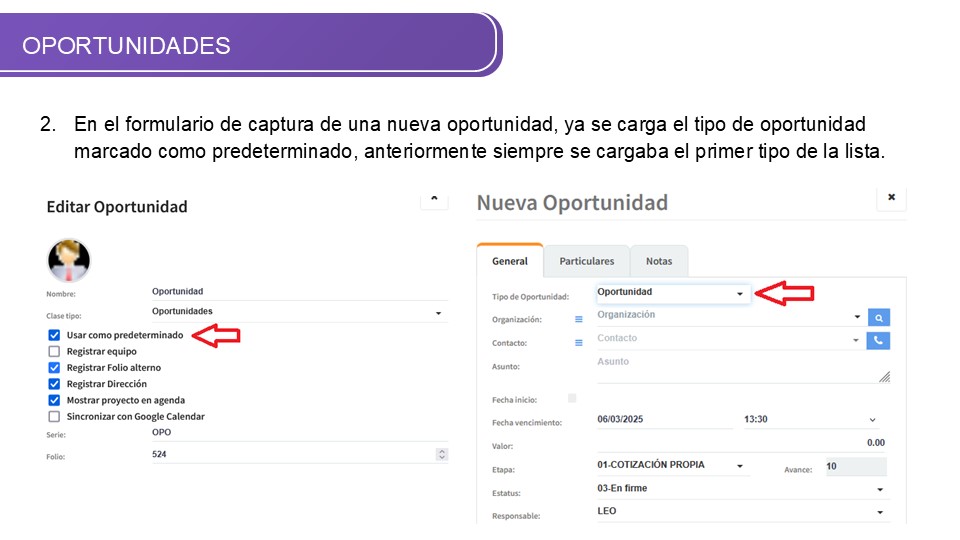This screenshot has width=960, height=540.
Task: Open the Estatus dropdown showing 03-En firme
Action: point(742,489)
